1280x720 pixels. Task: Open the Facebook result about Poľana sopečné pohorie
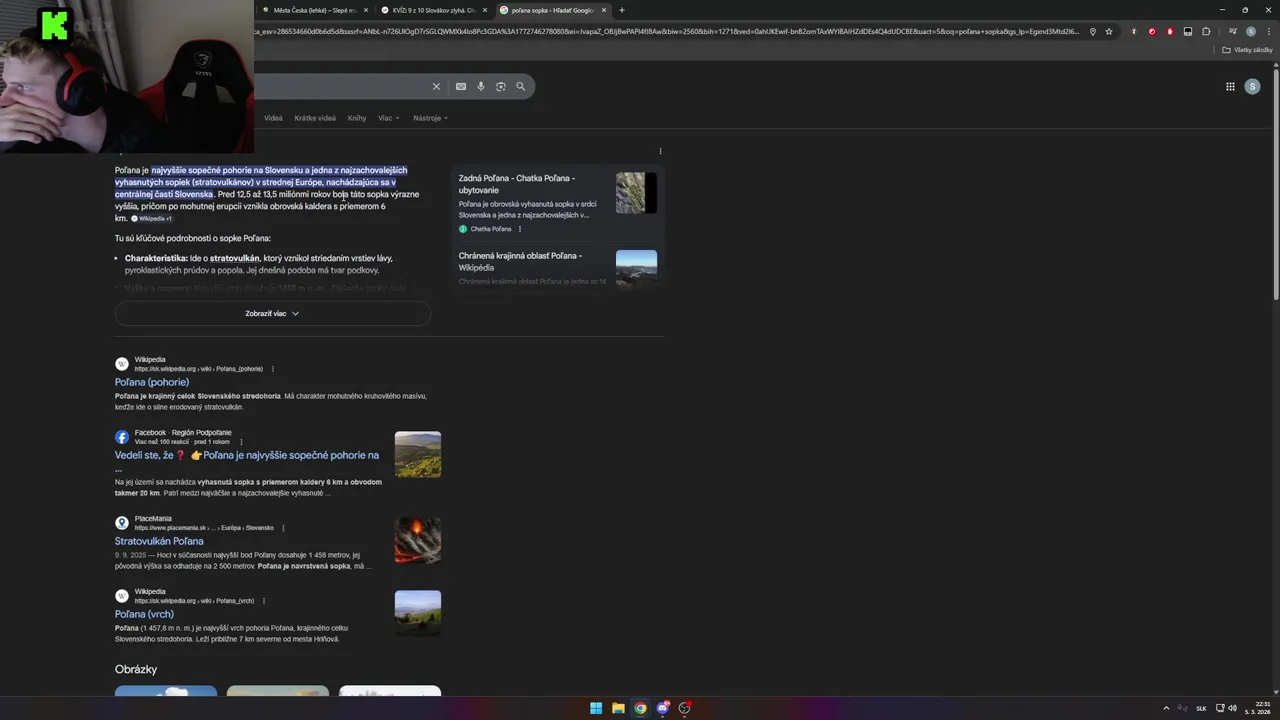pyautogui.click(x=247, y=455)
